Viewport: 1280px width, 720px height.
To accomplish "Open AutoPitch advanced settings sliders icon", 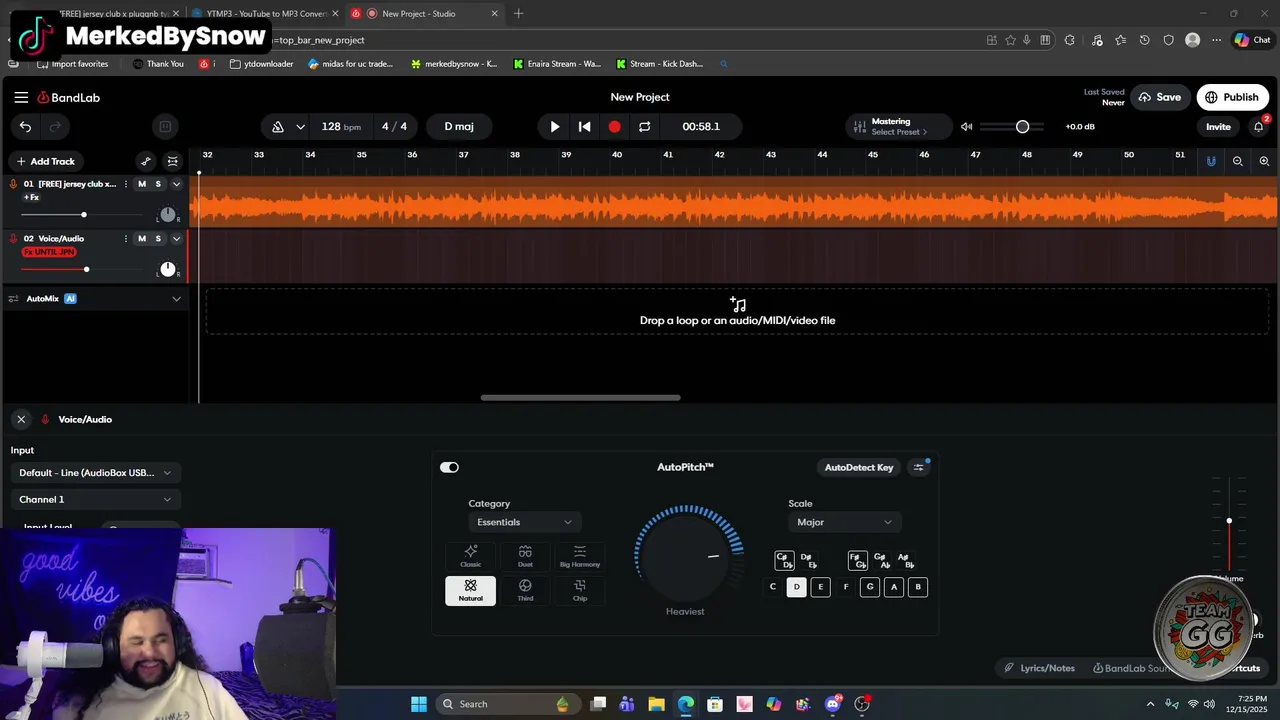I will coord(919,467).
